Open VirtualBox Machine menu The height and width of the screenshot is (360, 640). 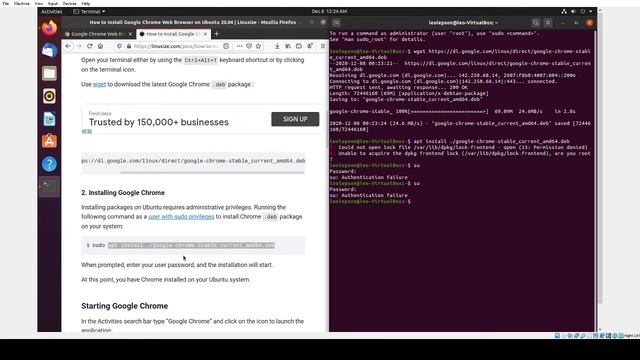click(x=22, y=3)
